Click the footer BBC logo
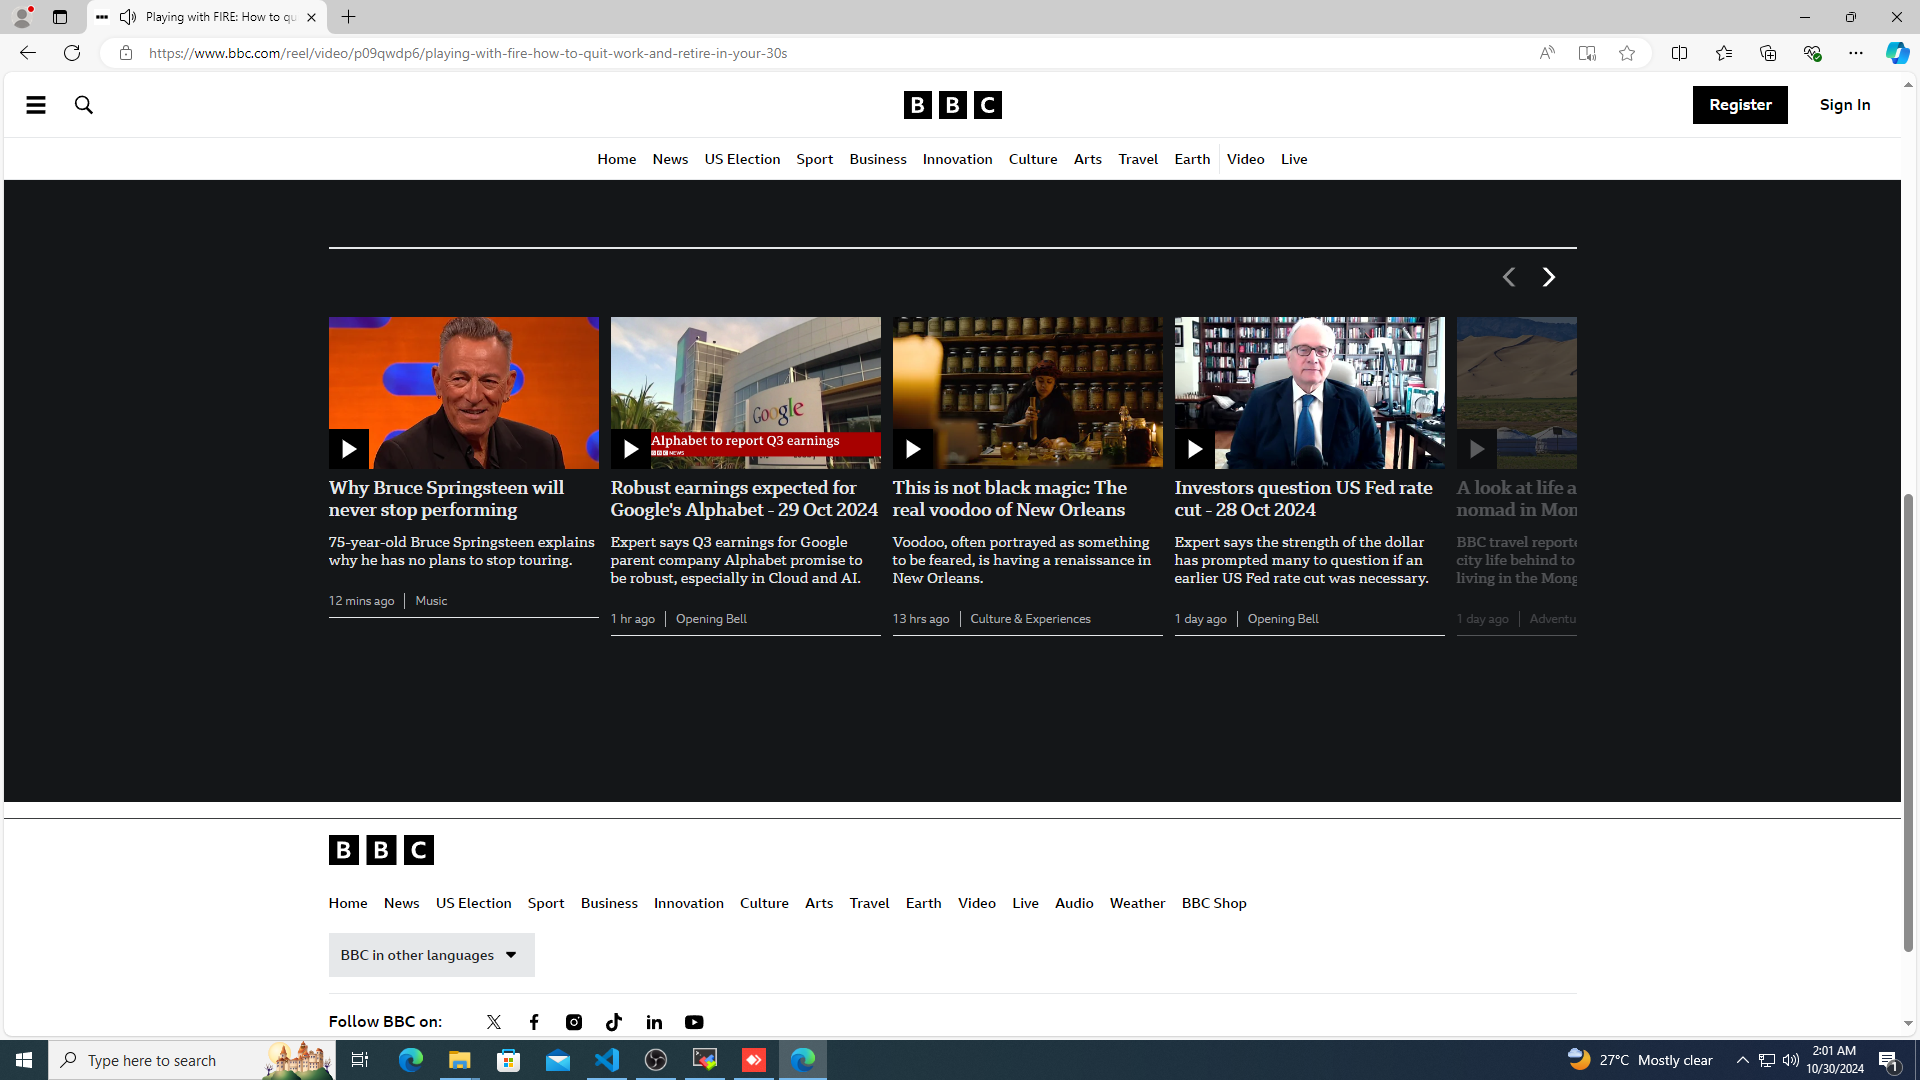 pos(381,850)
